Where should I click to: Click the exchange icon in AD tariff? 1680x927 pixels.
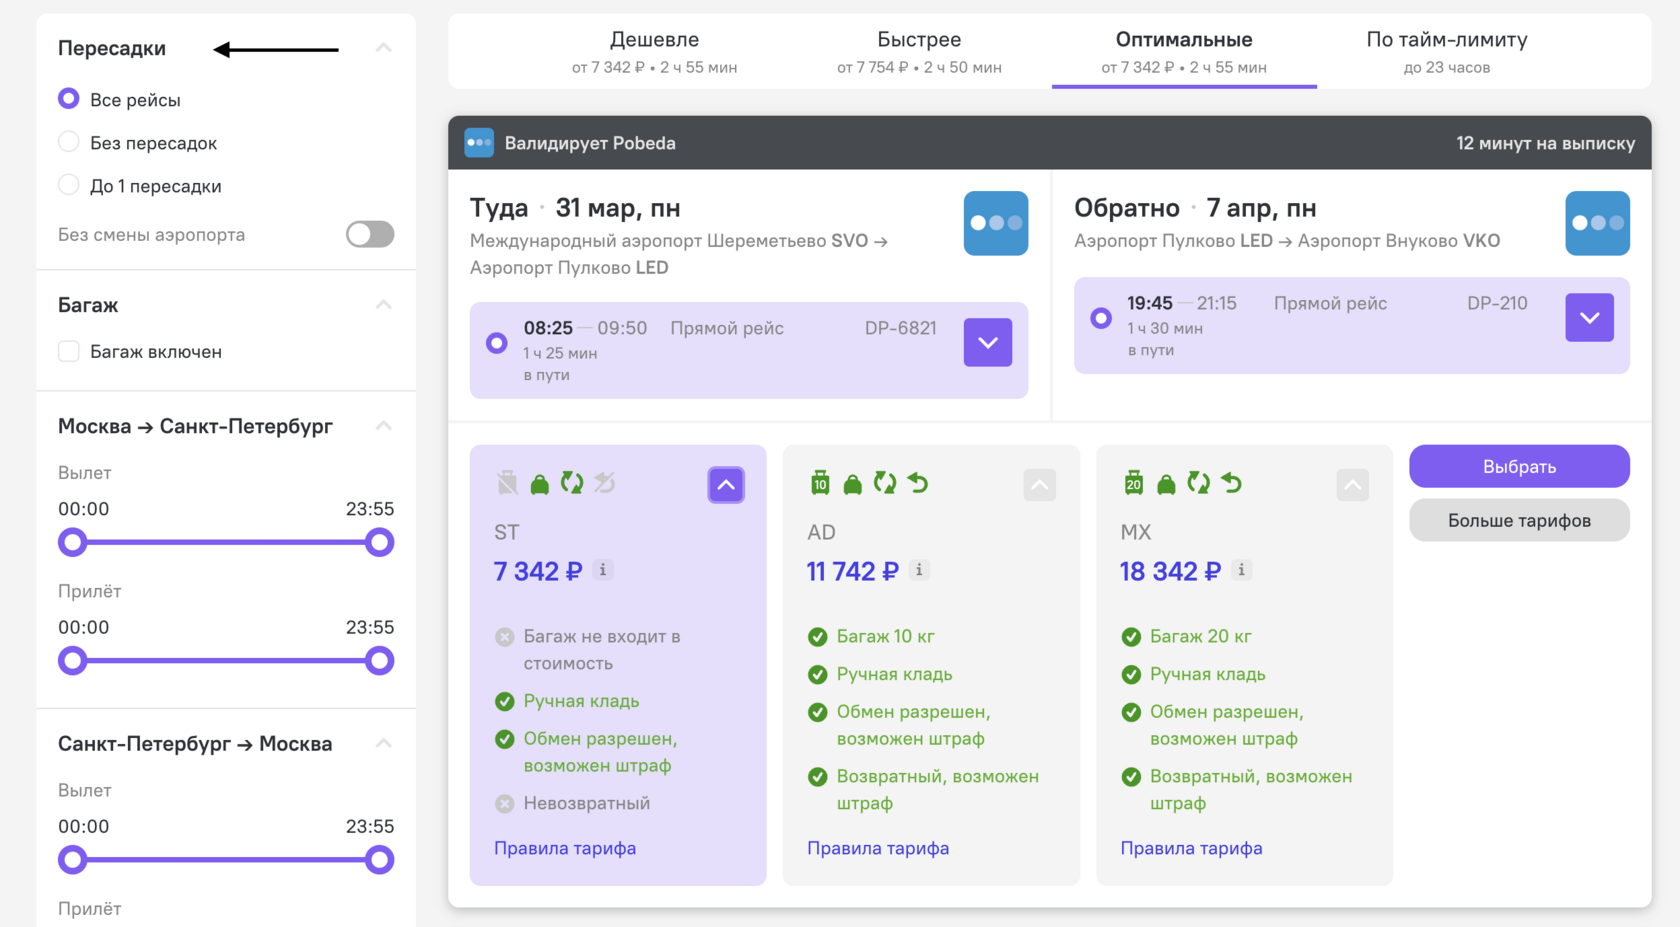tap(885, 483)
